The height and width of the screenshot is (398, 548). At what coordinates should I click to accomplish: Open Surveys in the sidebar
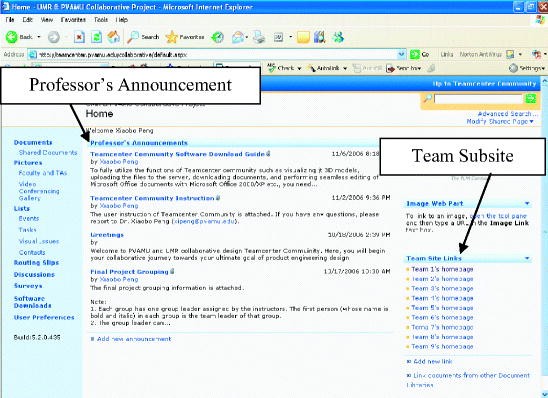[x=28, y=285]
